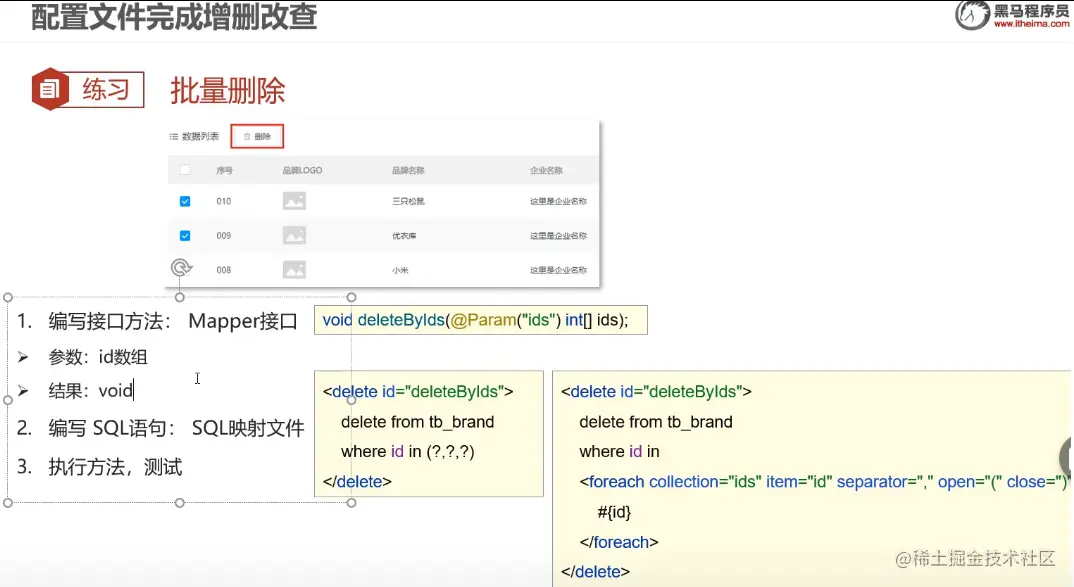Image resolution: width=1074 pixels, height=587 pixels.
Task: Uncheck the checkbox for the 优衣库 row
Action: coord(184,235)
